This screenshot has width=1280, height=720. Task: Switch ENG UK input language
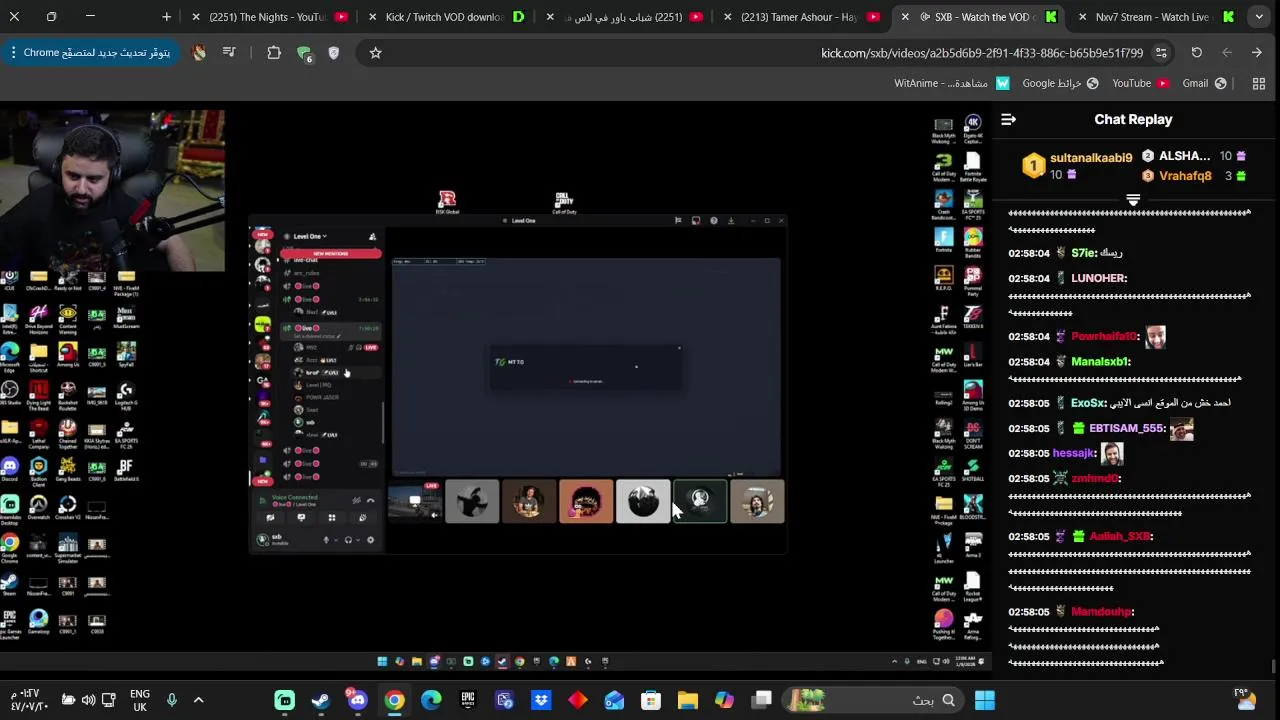click(140, 700)
